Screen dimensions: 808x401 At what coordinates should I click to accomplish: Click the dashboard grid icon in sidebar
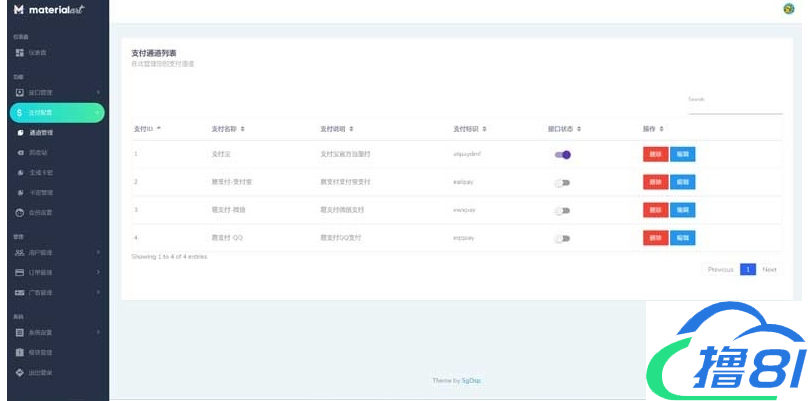19,52
